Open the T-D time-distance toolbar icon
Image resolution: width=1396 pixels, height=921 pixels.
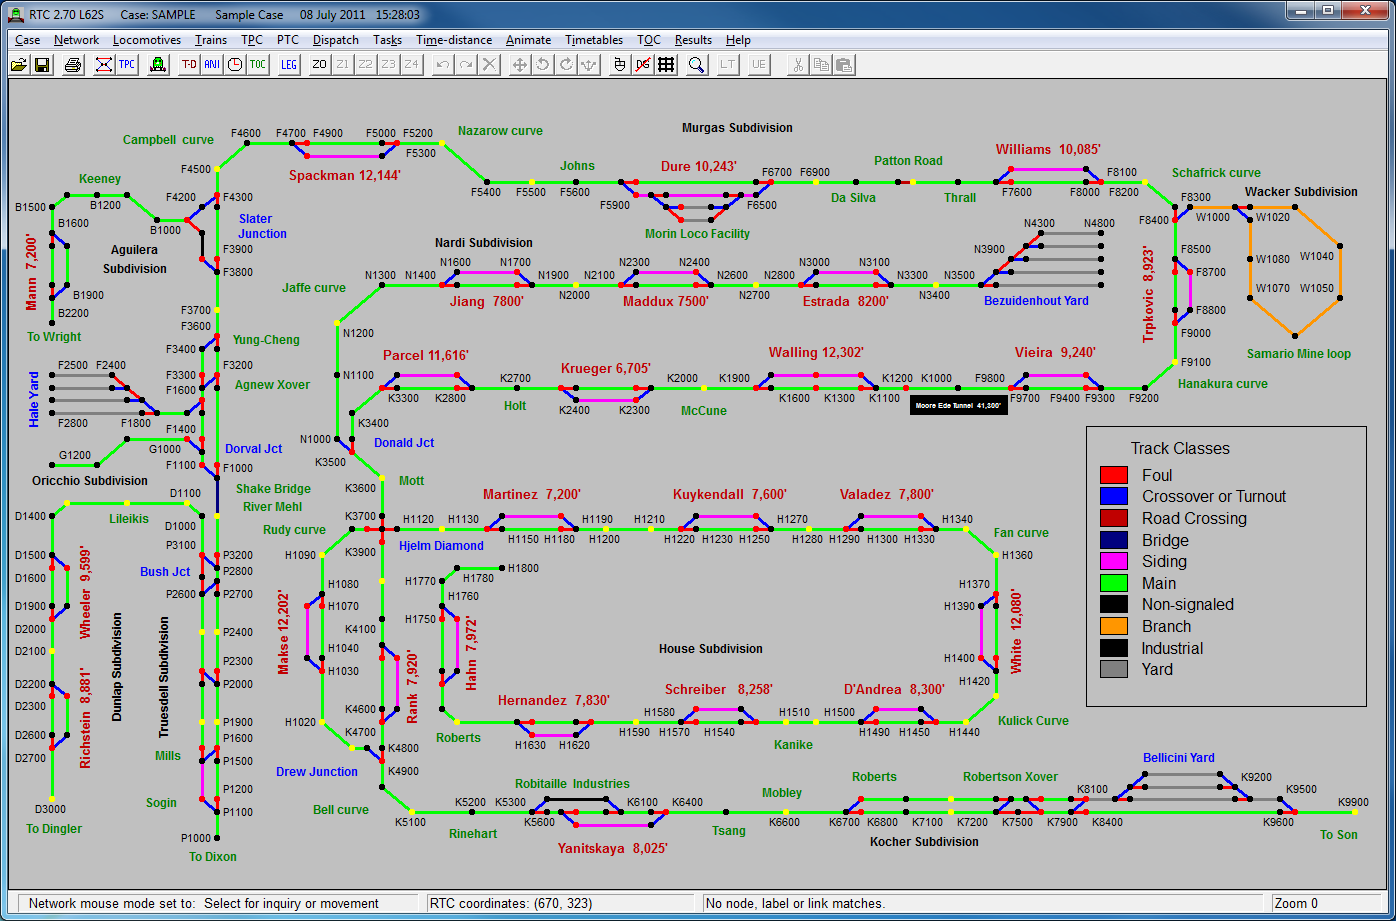click(189, 65)
